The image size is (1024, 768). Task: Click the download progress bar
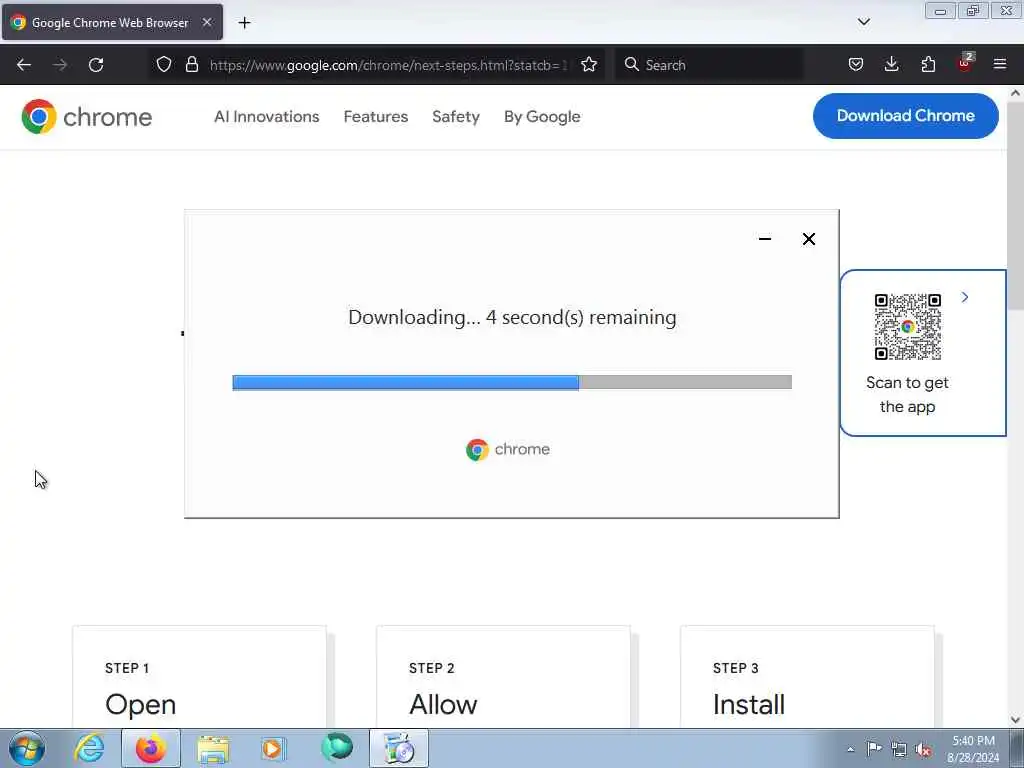[512, 383]
